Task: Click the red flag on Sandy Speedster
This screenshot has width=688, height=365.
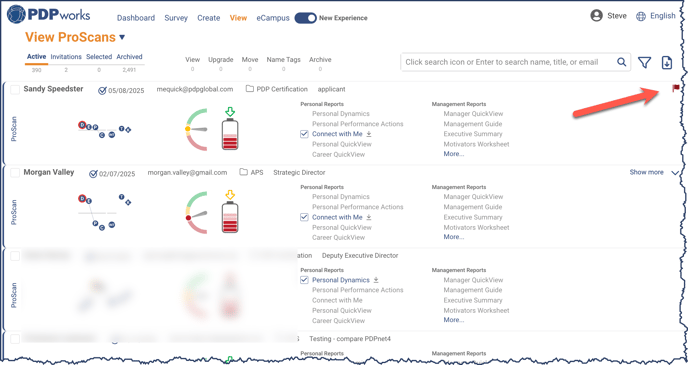Action: [x=676, y=89]
